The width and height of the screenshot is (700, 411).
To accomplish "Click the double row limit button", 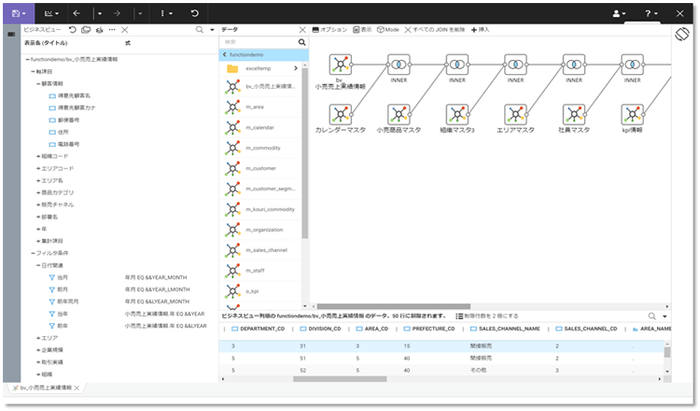I will point(487,316).
